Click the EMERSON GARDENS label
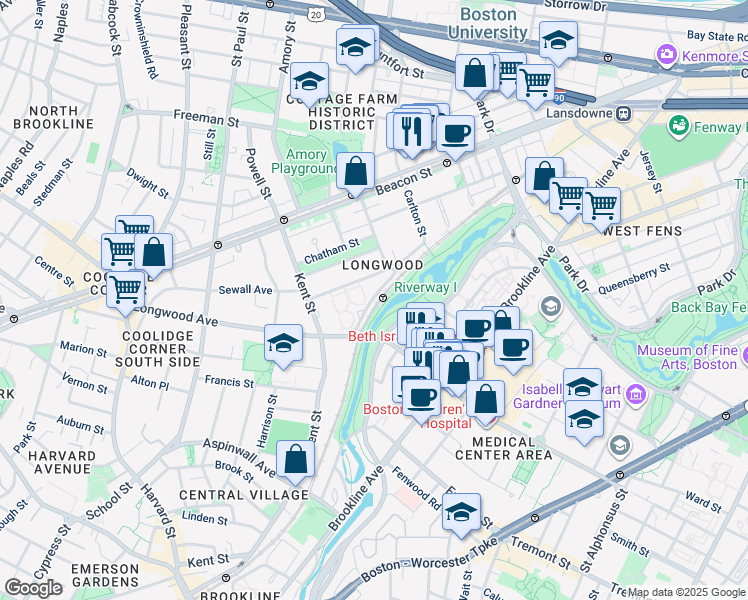Screen dimensions: 748x600 click(x=105, y=576)
